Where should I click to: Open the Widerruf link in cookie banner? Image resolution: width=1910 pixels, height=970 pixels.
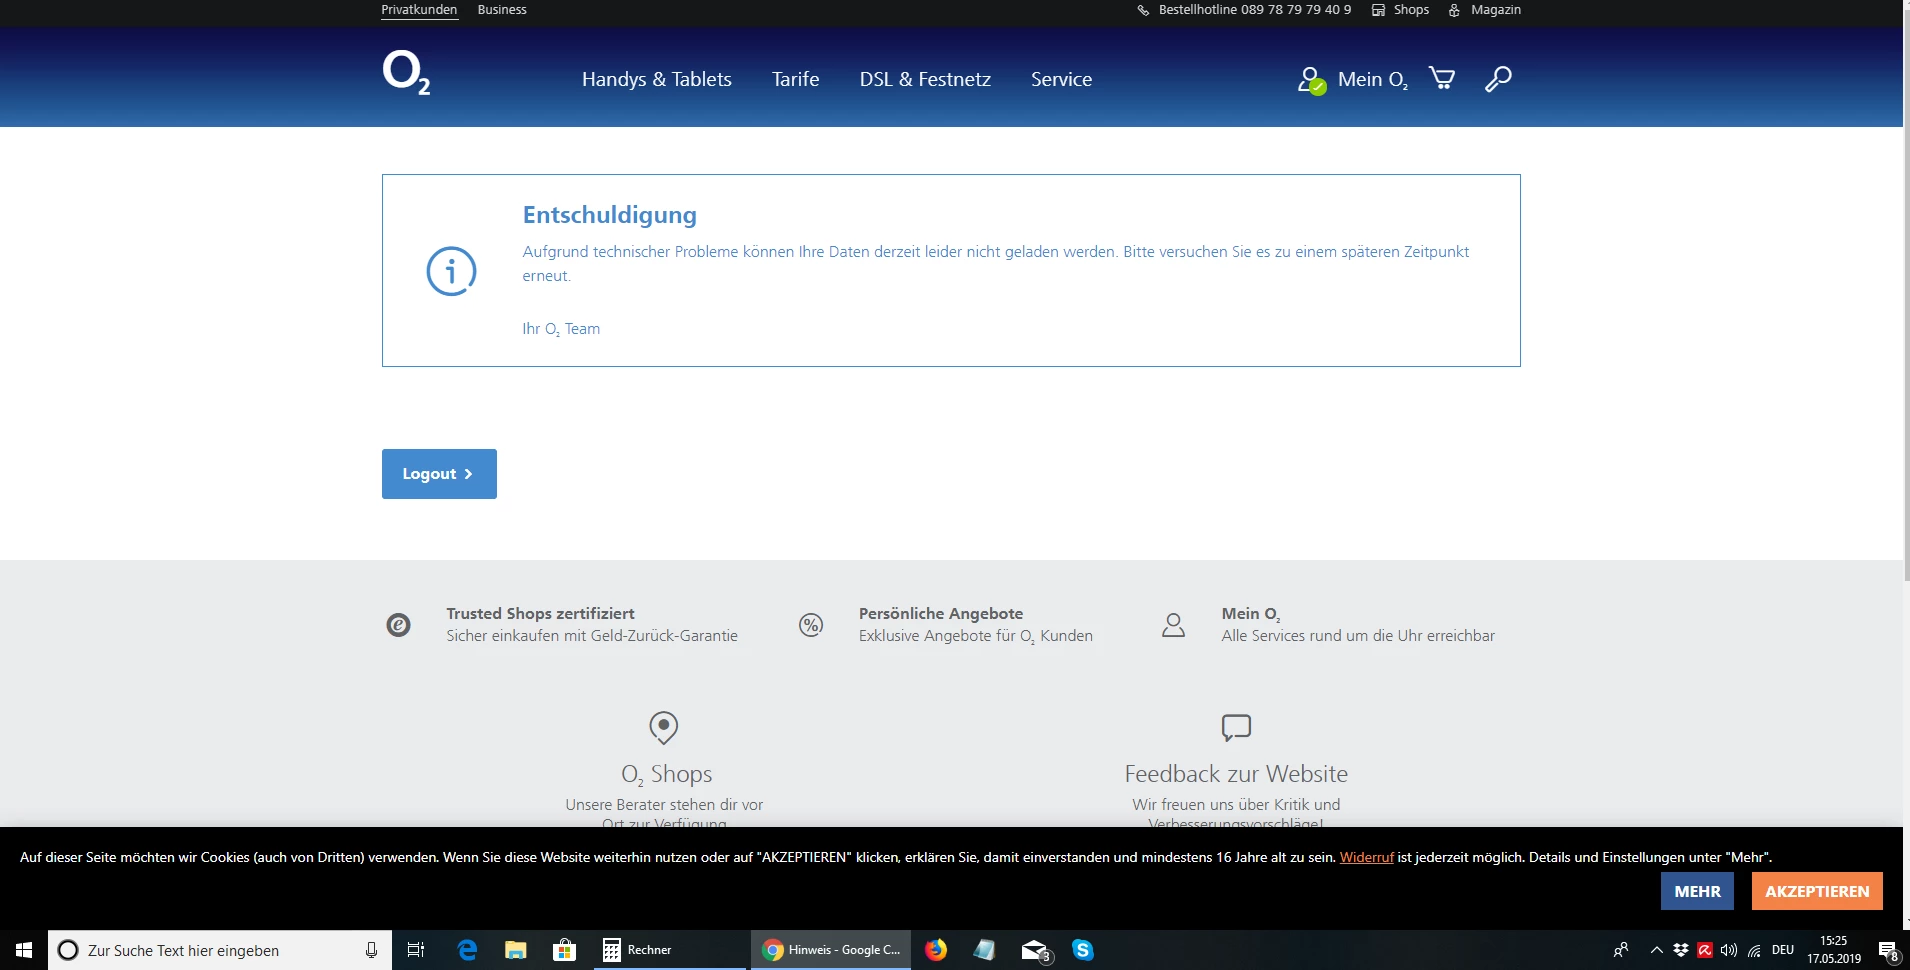[x=1367, y=857]
